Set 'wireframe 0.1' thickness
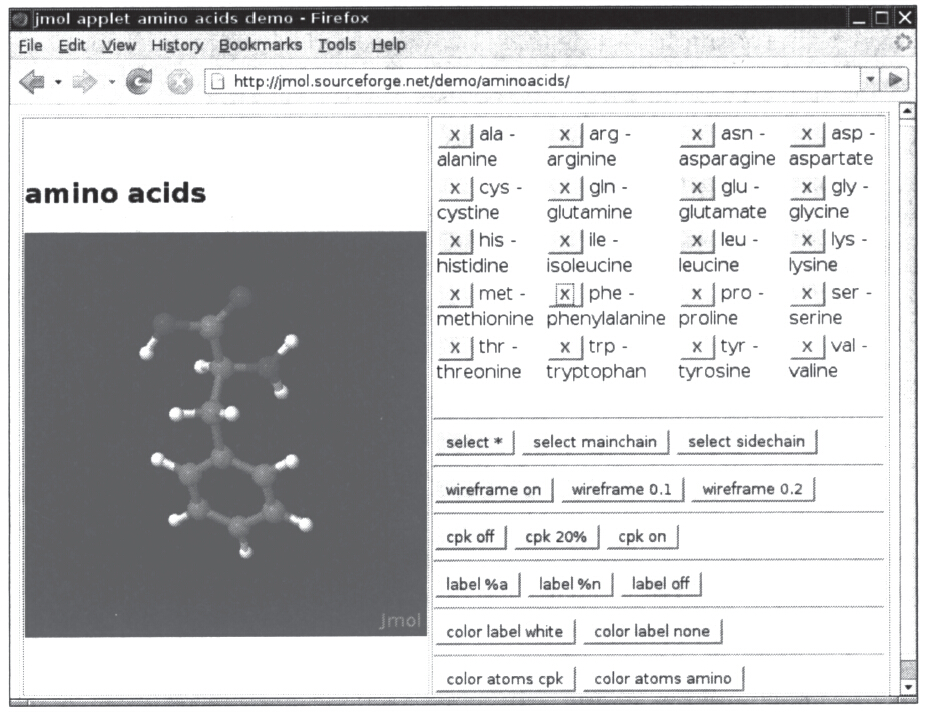 [622, 490]
